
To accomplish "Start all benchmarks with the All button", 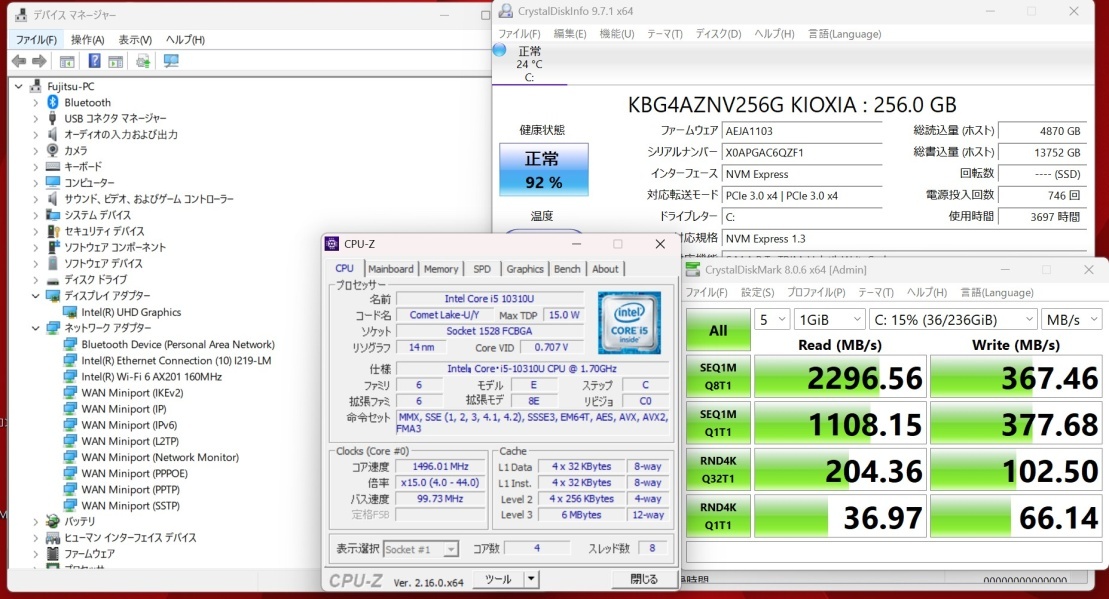I will coord(718,330).
